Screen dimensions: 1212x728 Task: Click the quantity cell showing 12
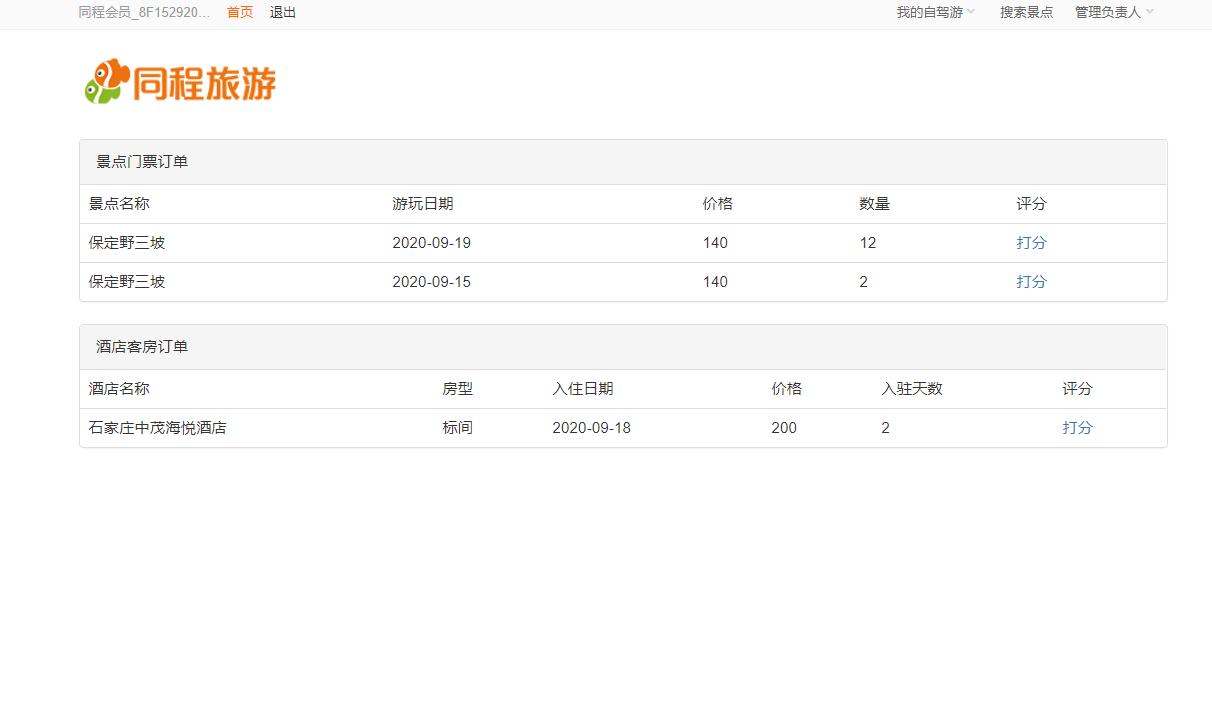[867, 243]
